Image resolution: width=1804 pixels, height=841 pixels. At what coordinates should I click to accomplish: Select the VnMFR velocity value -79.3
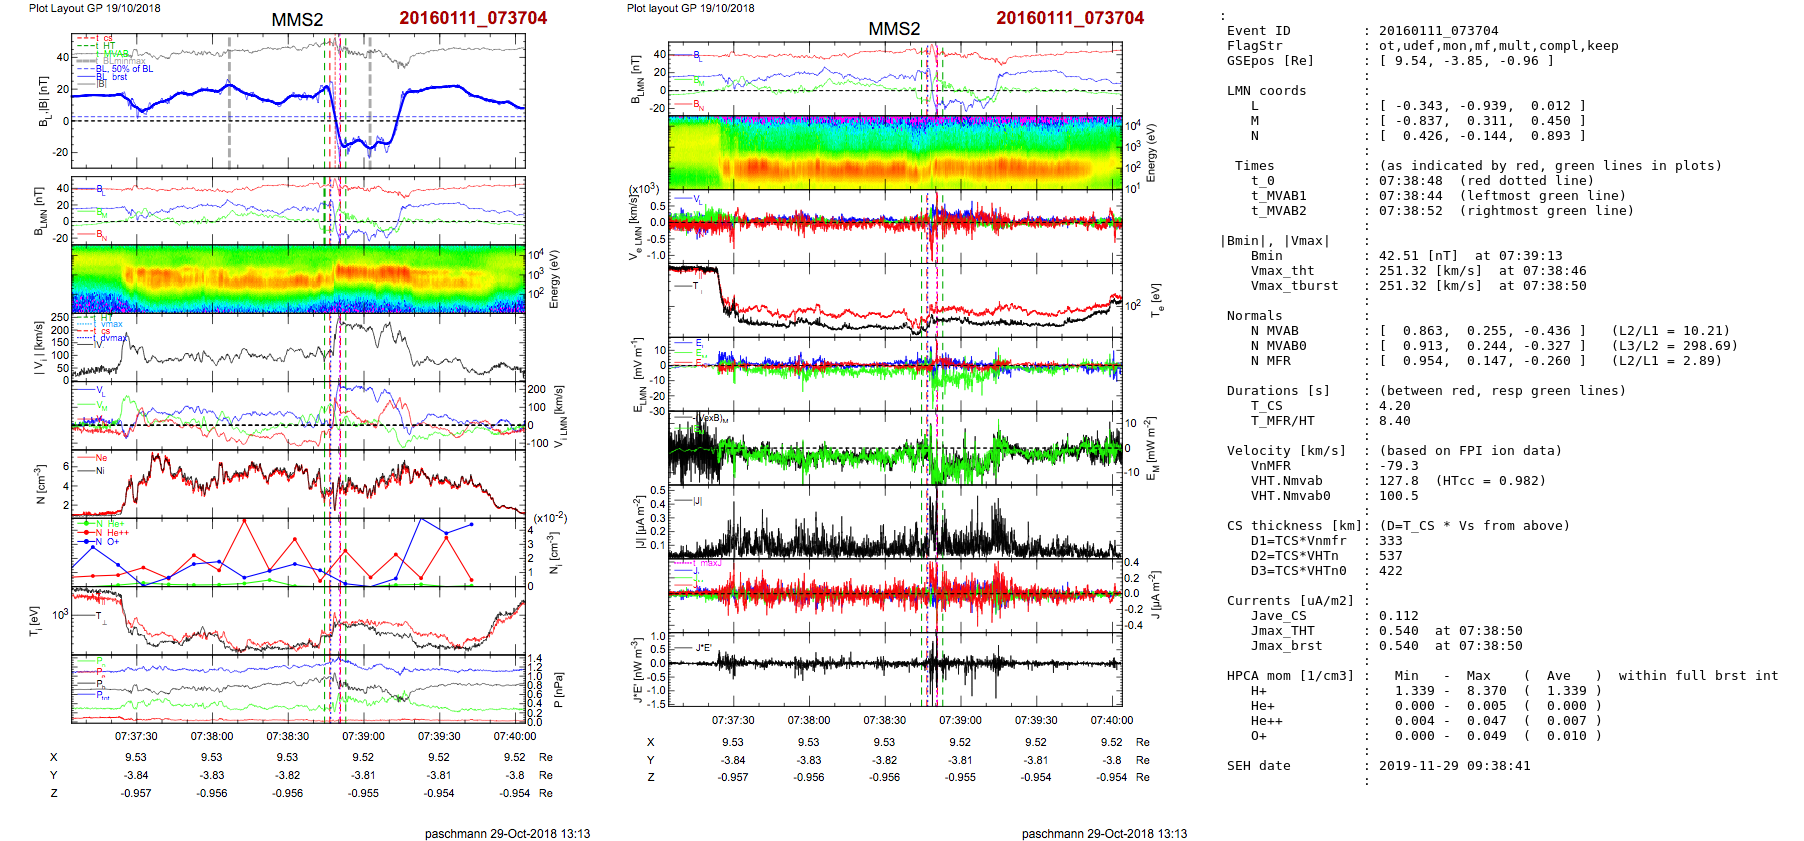point(1398,466)
